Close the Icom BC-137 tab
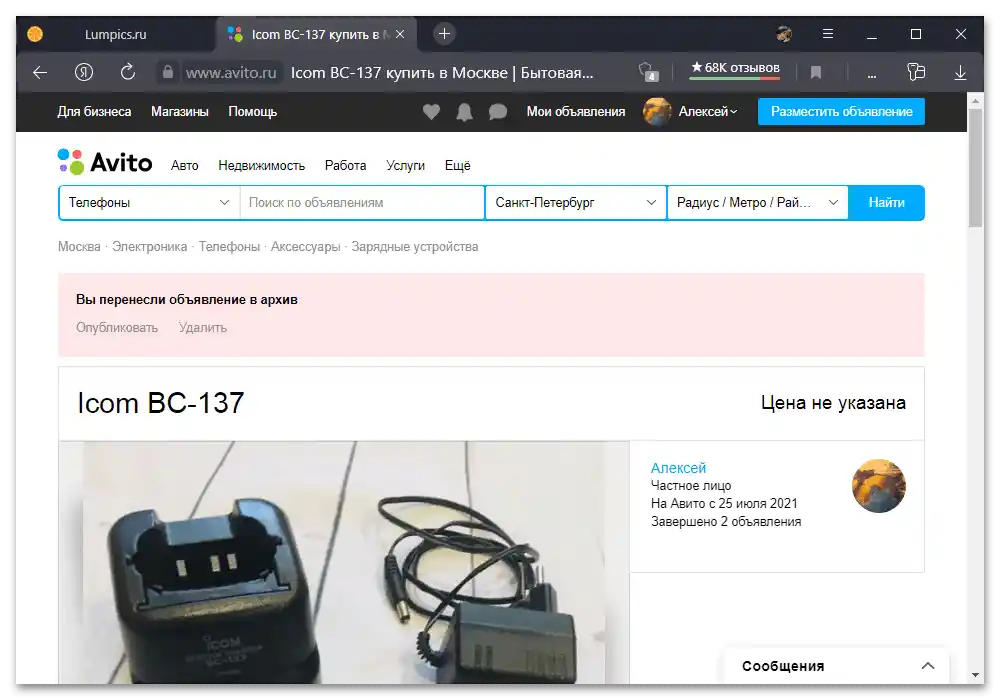The height and width of the screenshot is (700, 1000). coord(400,34)
